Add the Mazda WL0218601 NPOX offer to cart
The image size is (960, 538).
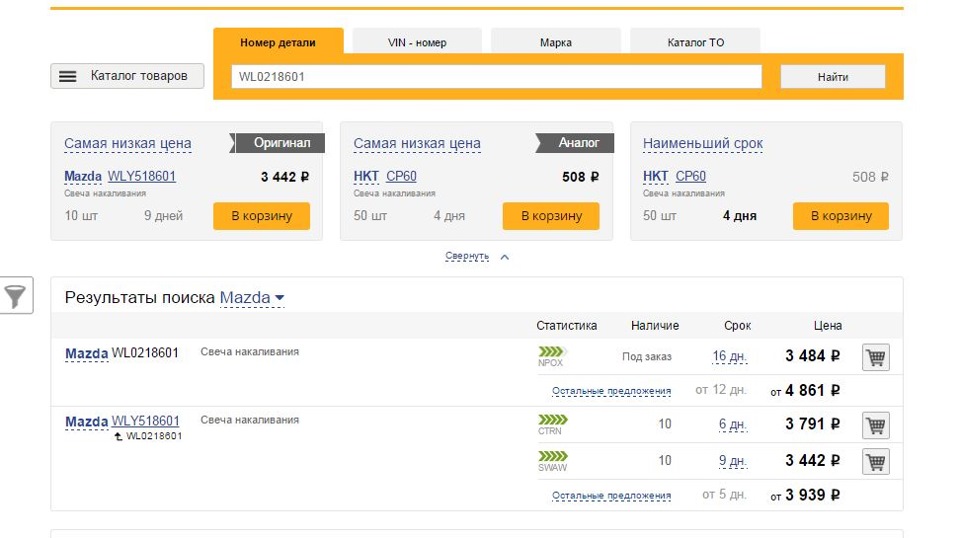pyautogui.click(x=875, y=357)
